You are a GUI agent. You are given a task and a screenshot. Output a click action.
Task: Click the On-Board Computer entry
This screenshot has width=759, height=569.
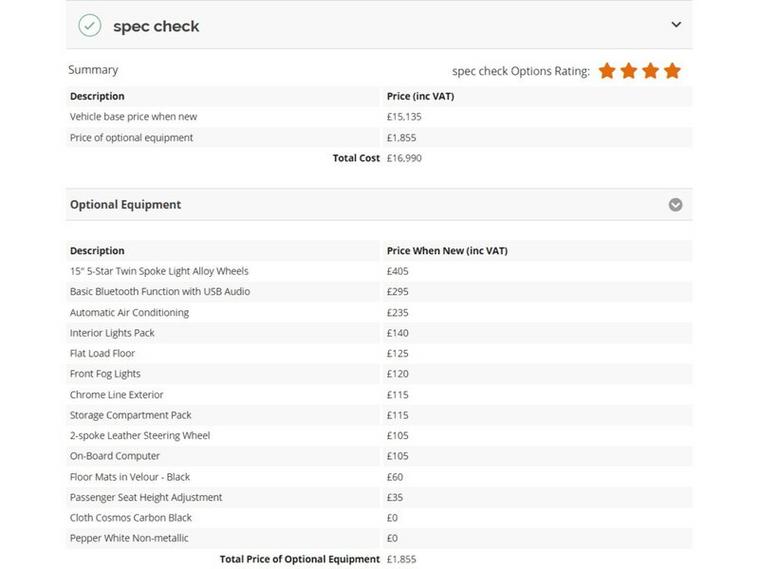click(115, 456)
